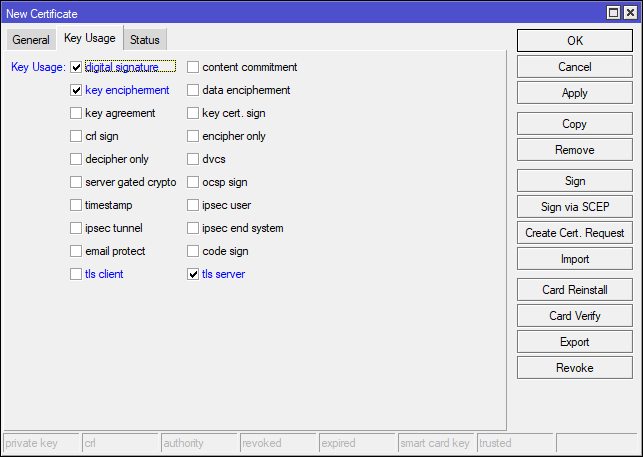Click the smart card key status field
The image size is (643, 458).
click(x=436, y=443)
